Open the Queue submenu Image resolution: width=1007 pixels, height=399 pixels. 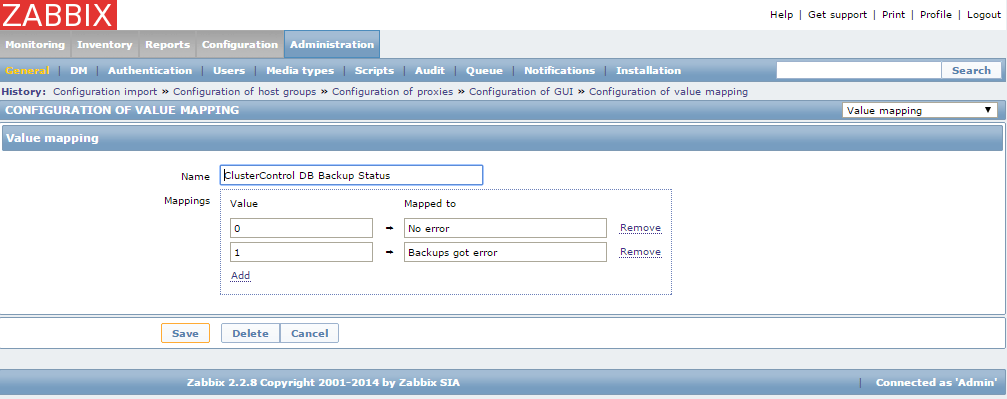click(x=484, y=71)
